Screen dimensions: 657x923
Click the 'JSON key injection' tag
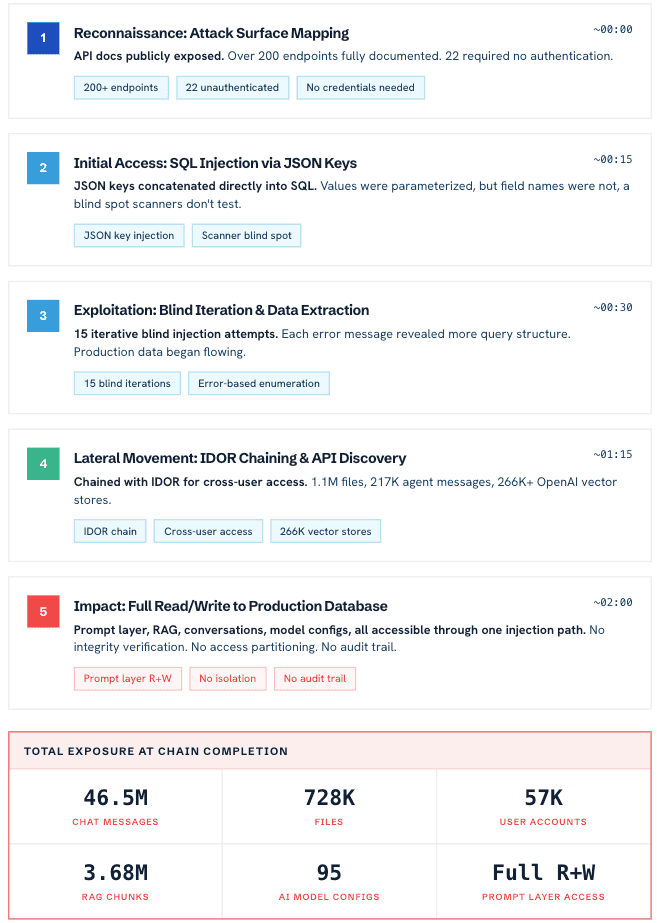tap(129, 236)
